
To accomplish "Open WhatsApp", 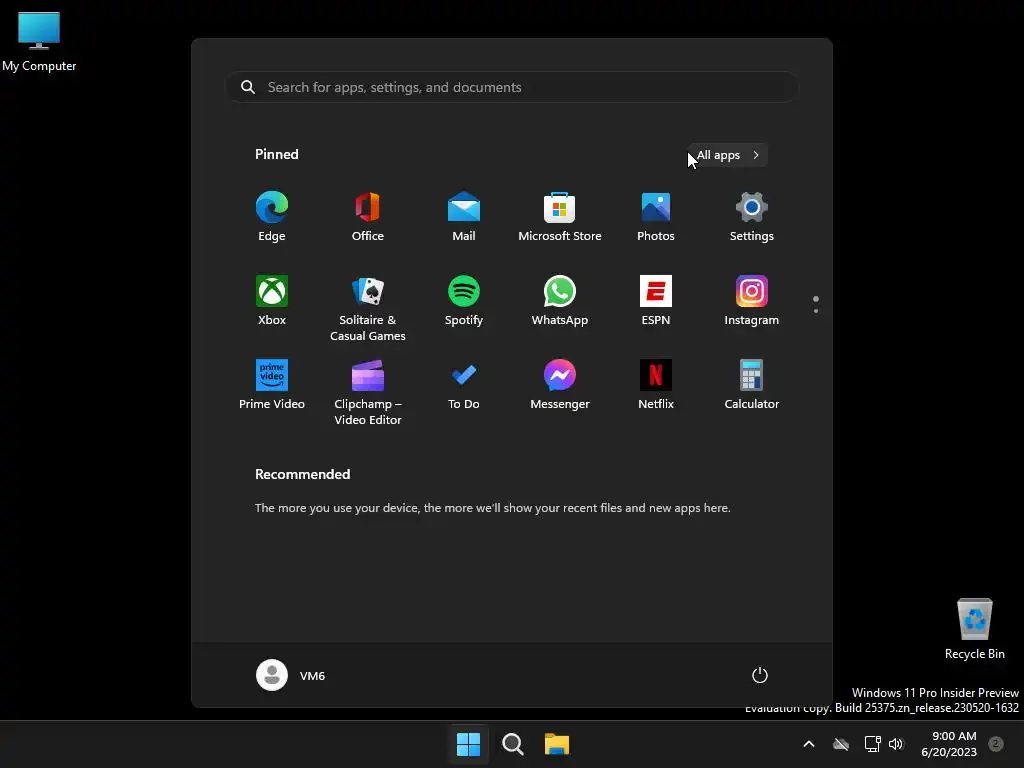I will (560, 300).
